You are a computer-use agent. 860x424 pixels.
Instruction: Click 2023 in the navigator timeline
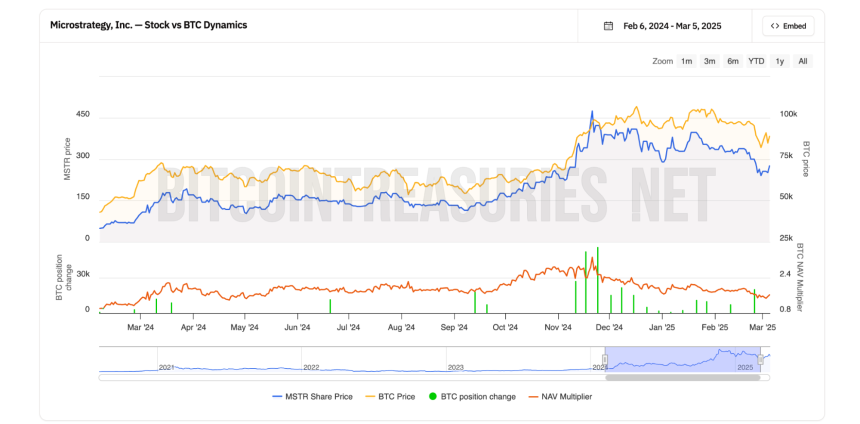tap(456, 367)
